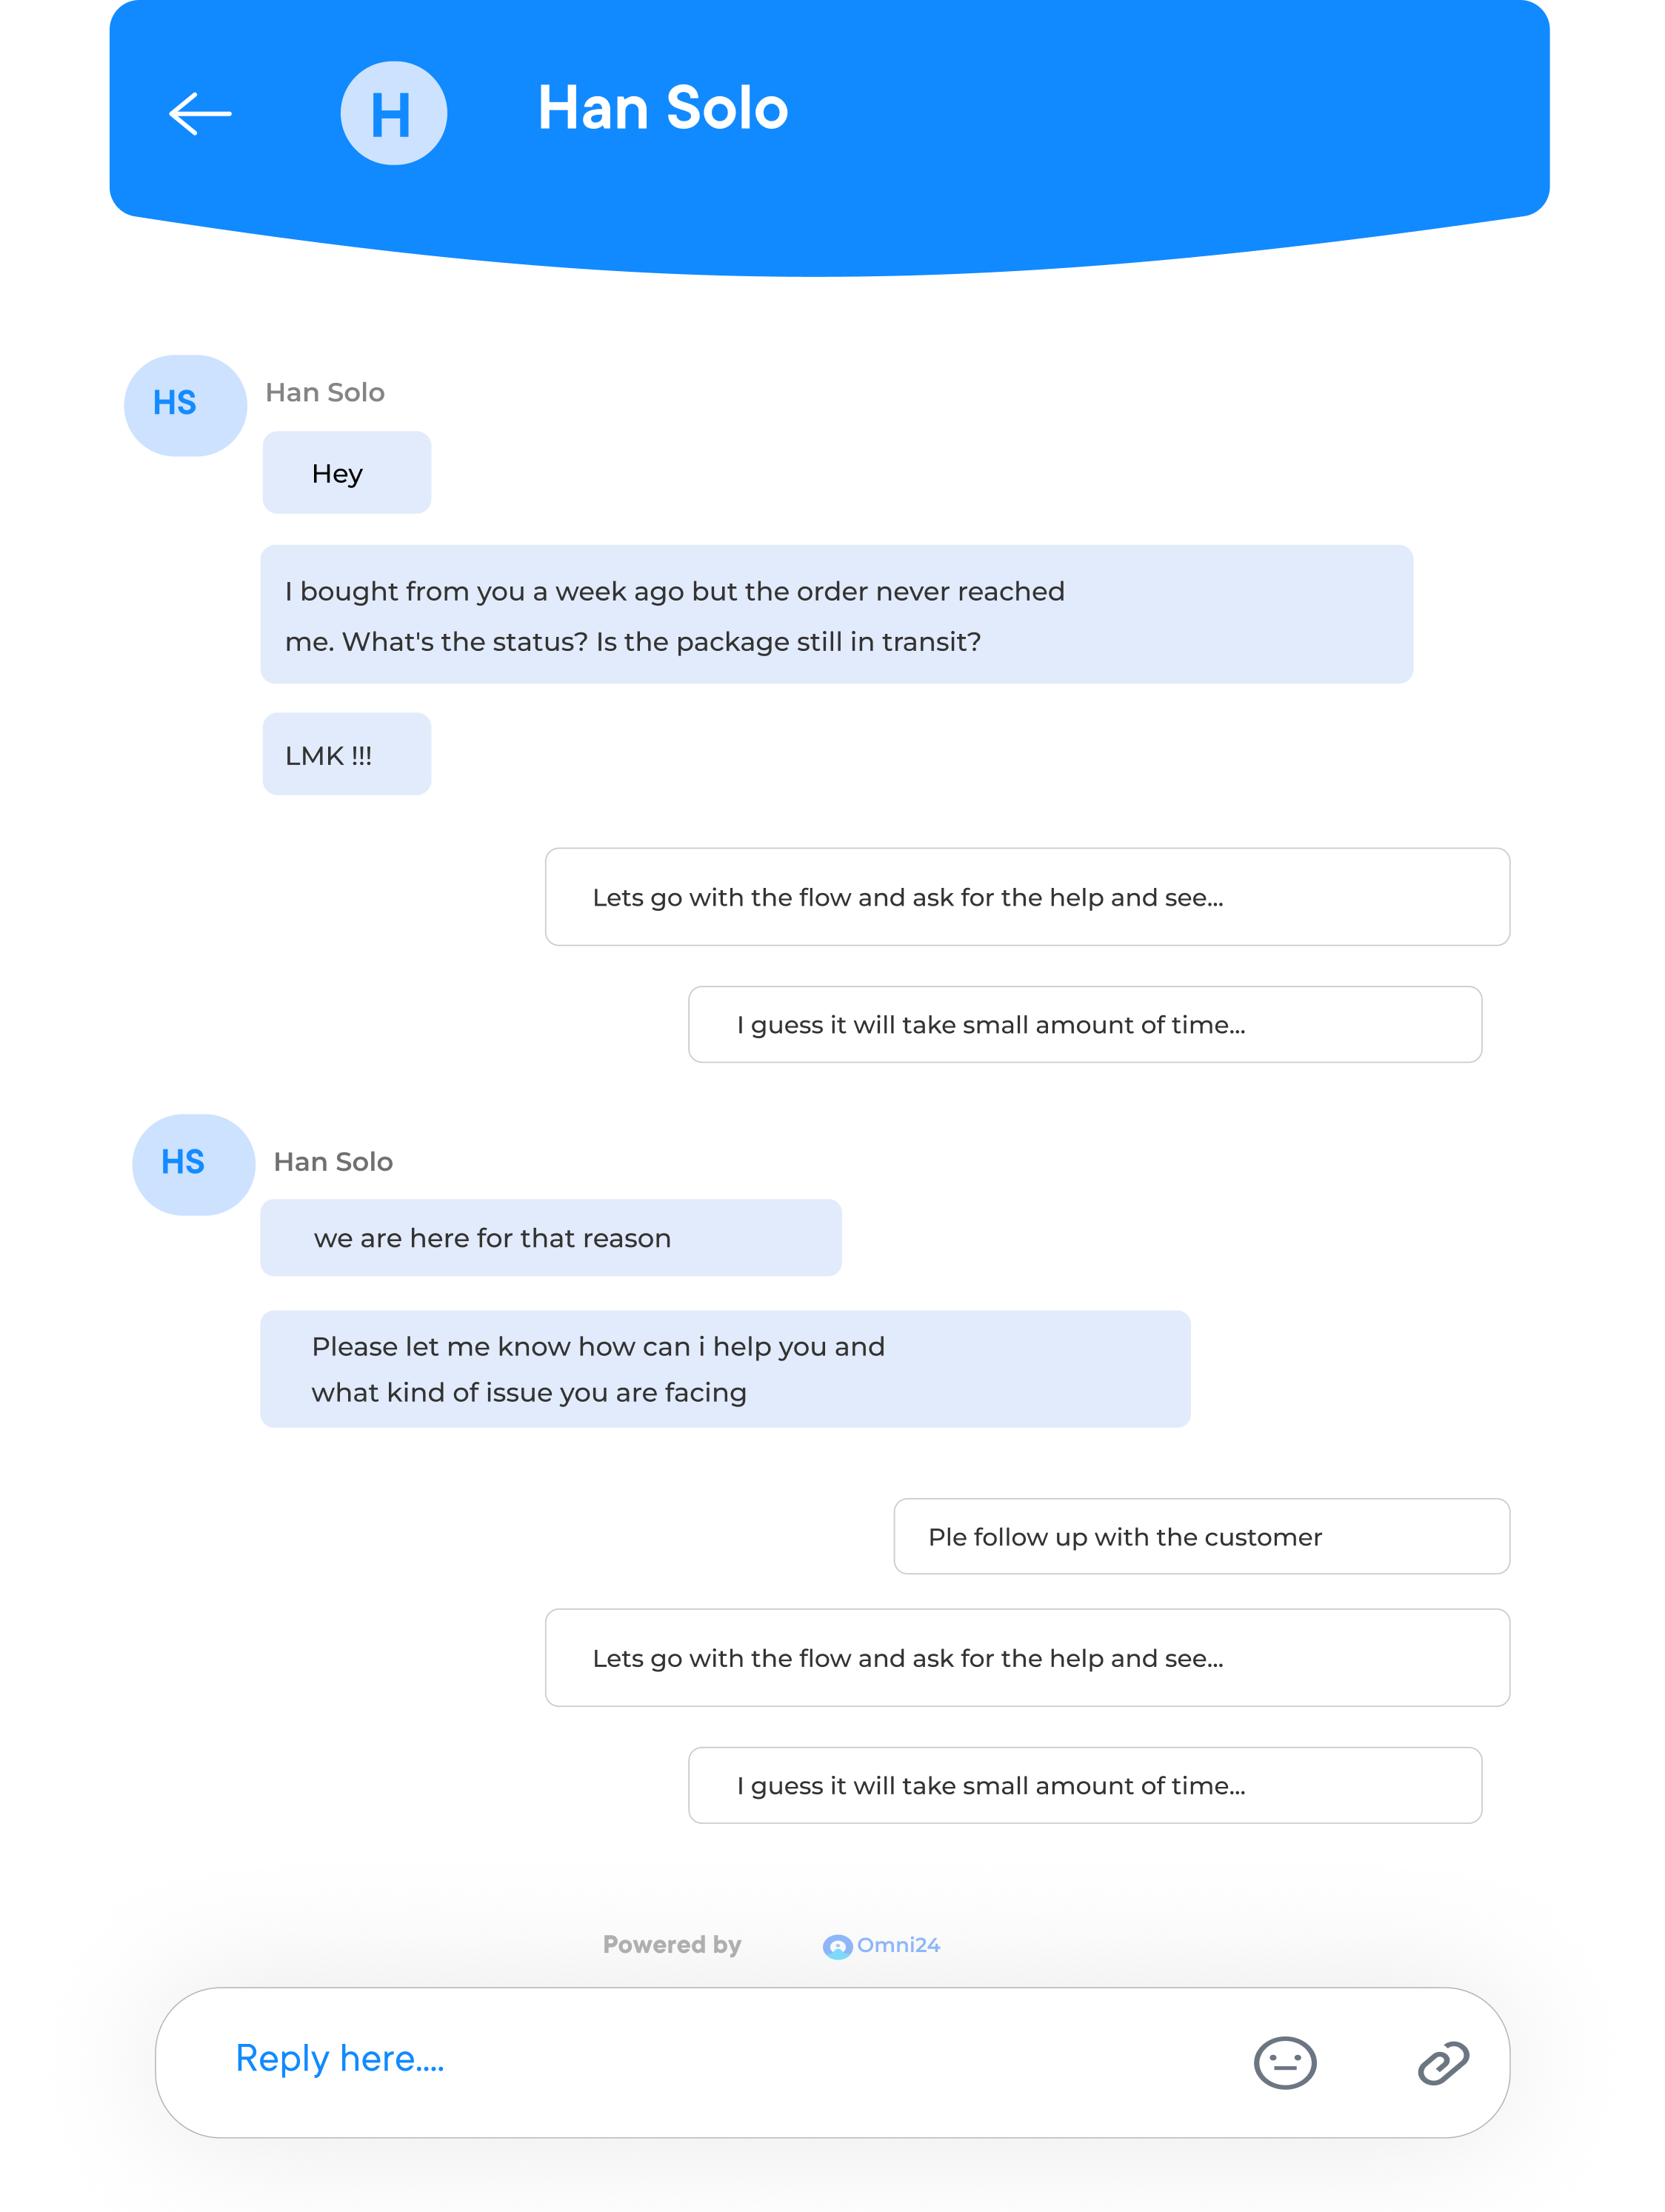
Task: Expand the last 'Lets go with the flow' reply
Action: (1027, 1658)
